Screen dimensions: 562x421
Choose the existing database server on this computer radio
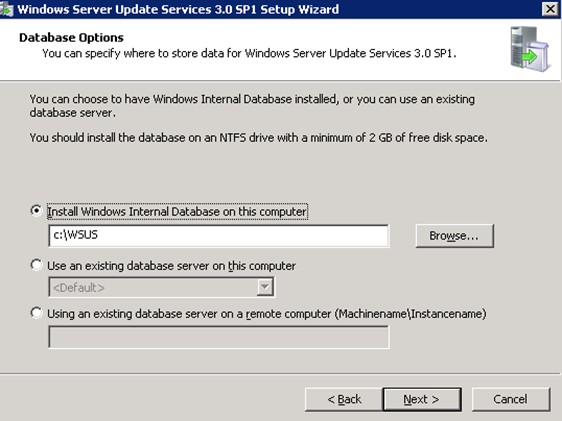[36, 265]
